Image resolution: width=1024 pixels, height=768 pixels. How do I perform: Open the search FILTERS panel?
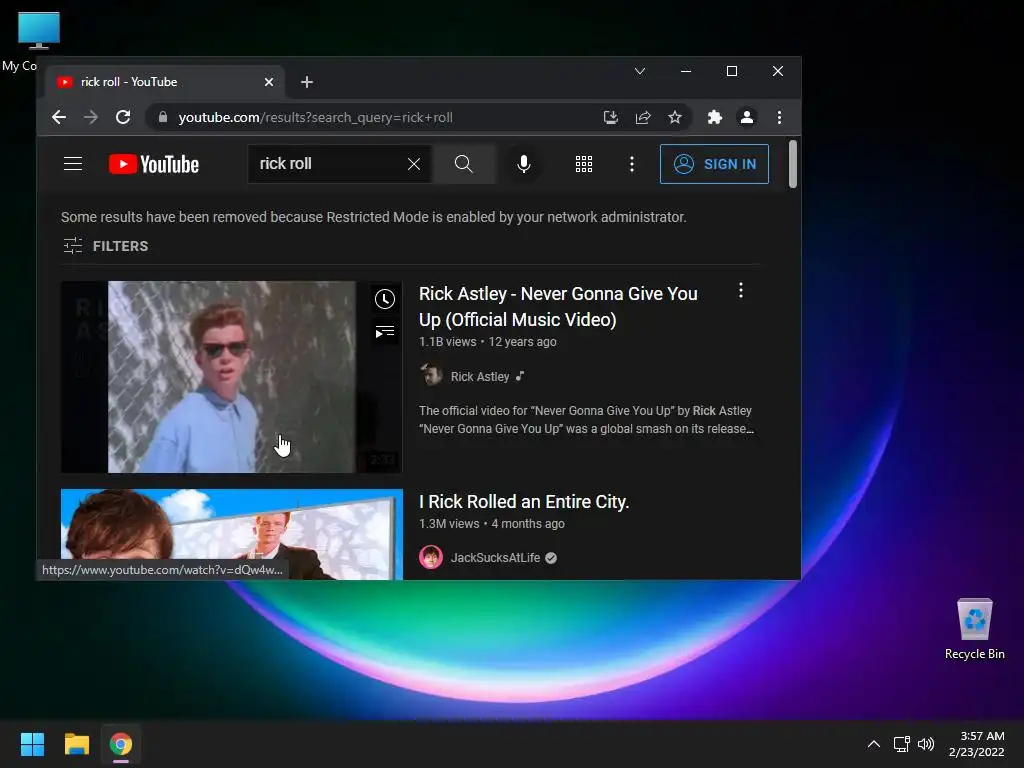106,246
